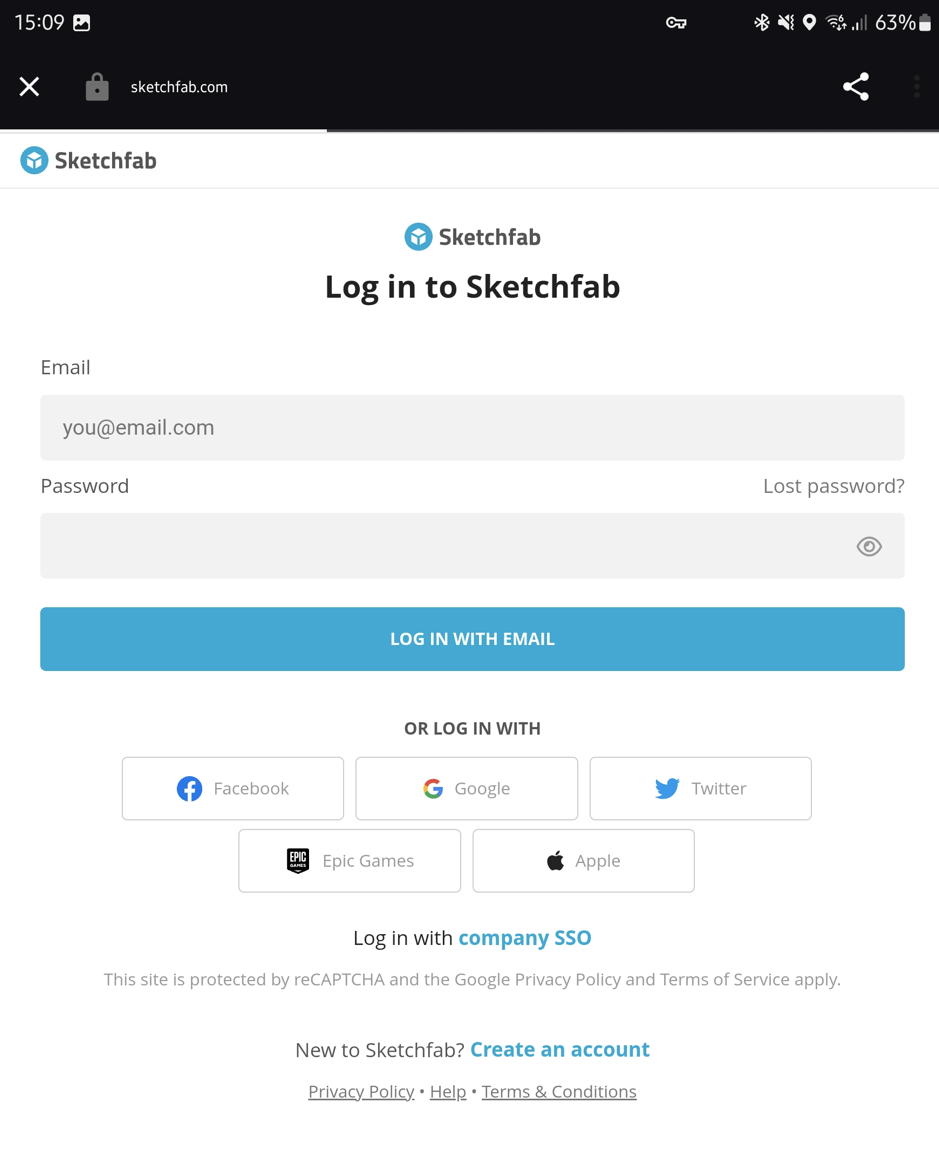Open the Terms & Conditions link
939x1172 pixels.
[559, 1091]
